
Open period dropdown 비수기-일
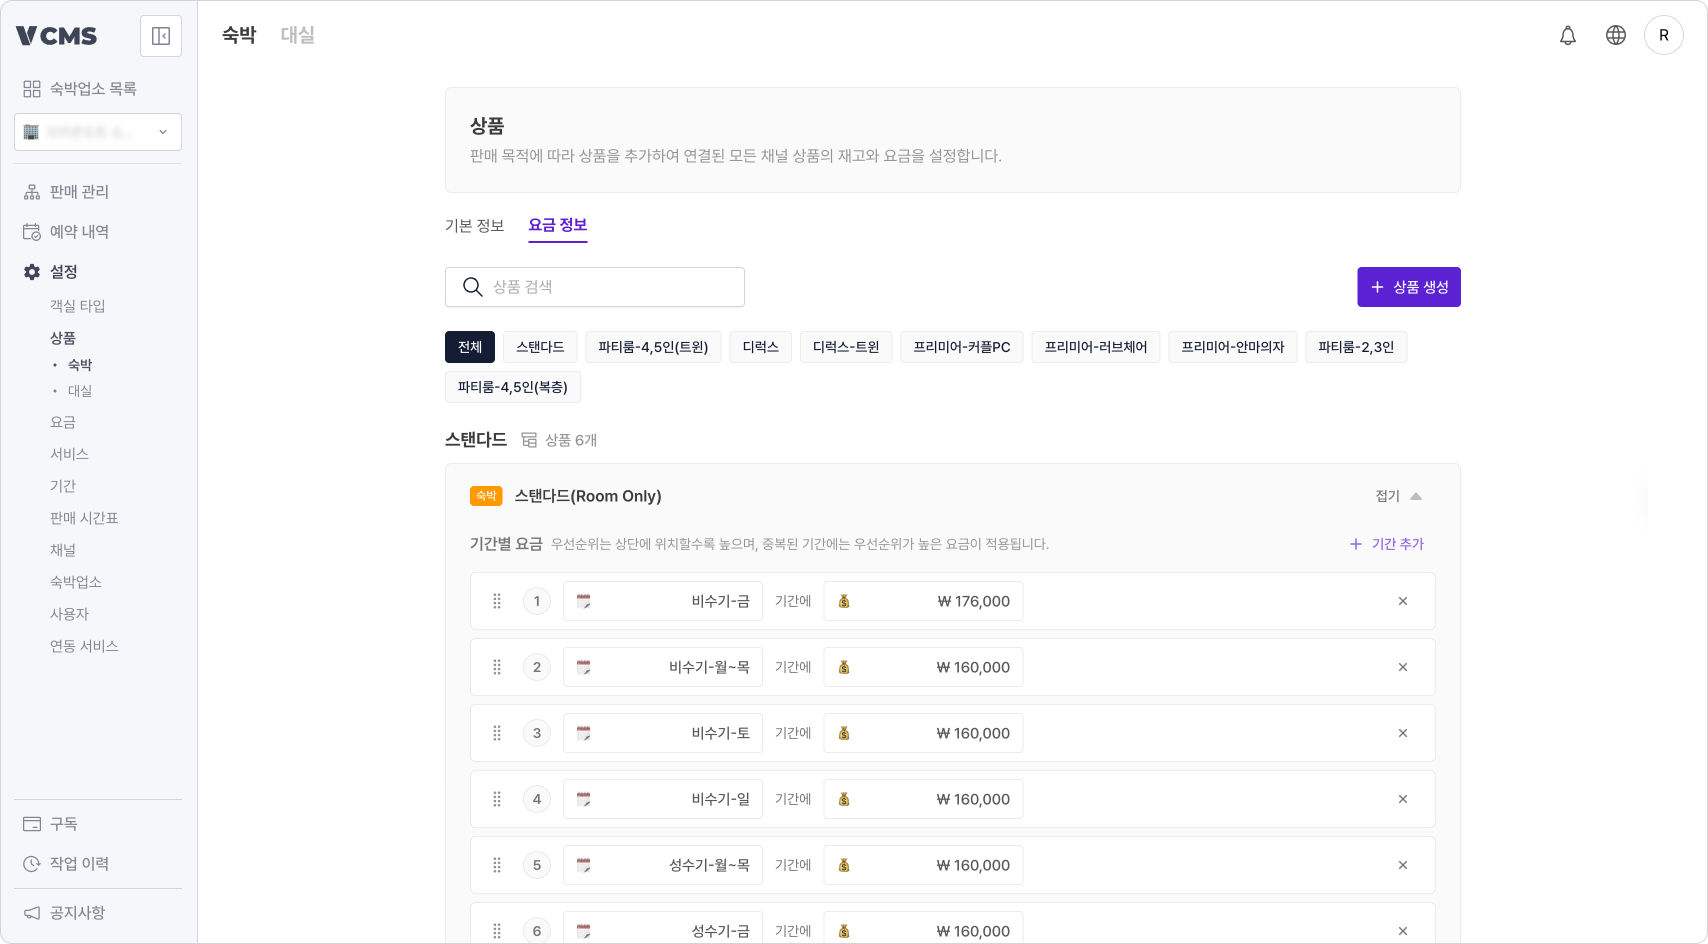coord(663,799)
